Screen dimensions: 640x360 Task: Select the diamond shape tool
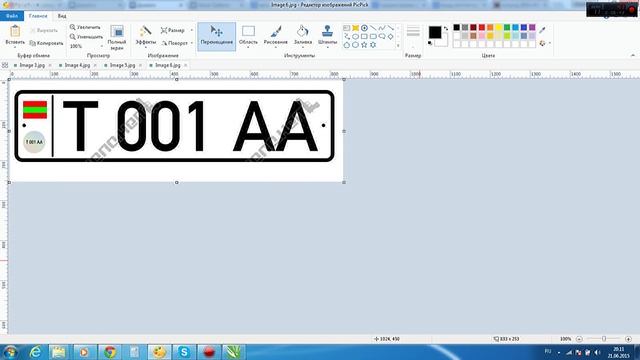pos(391,36)
